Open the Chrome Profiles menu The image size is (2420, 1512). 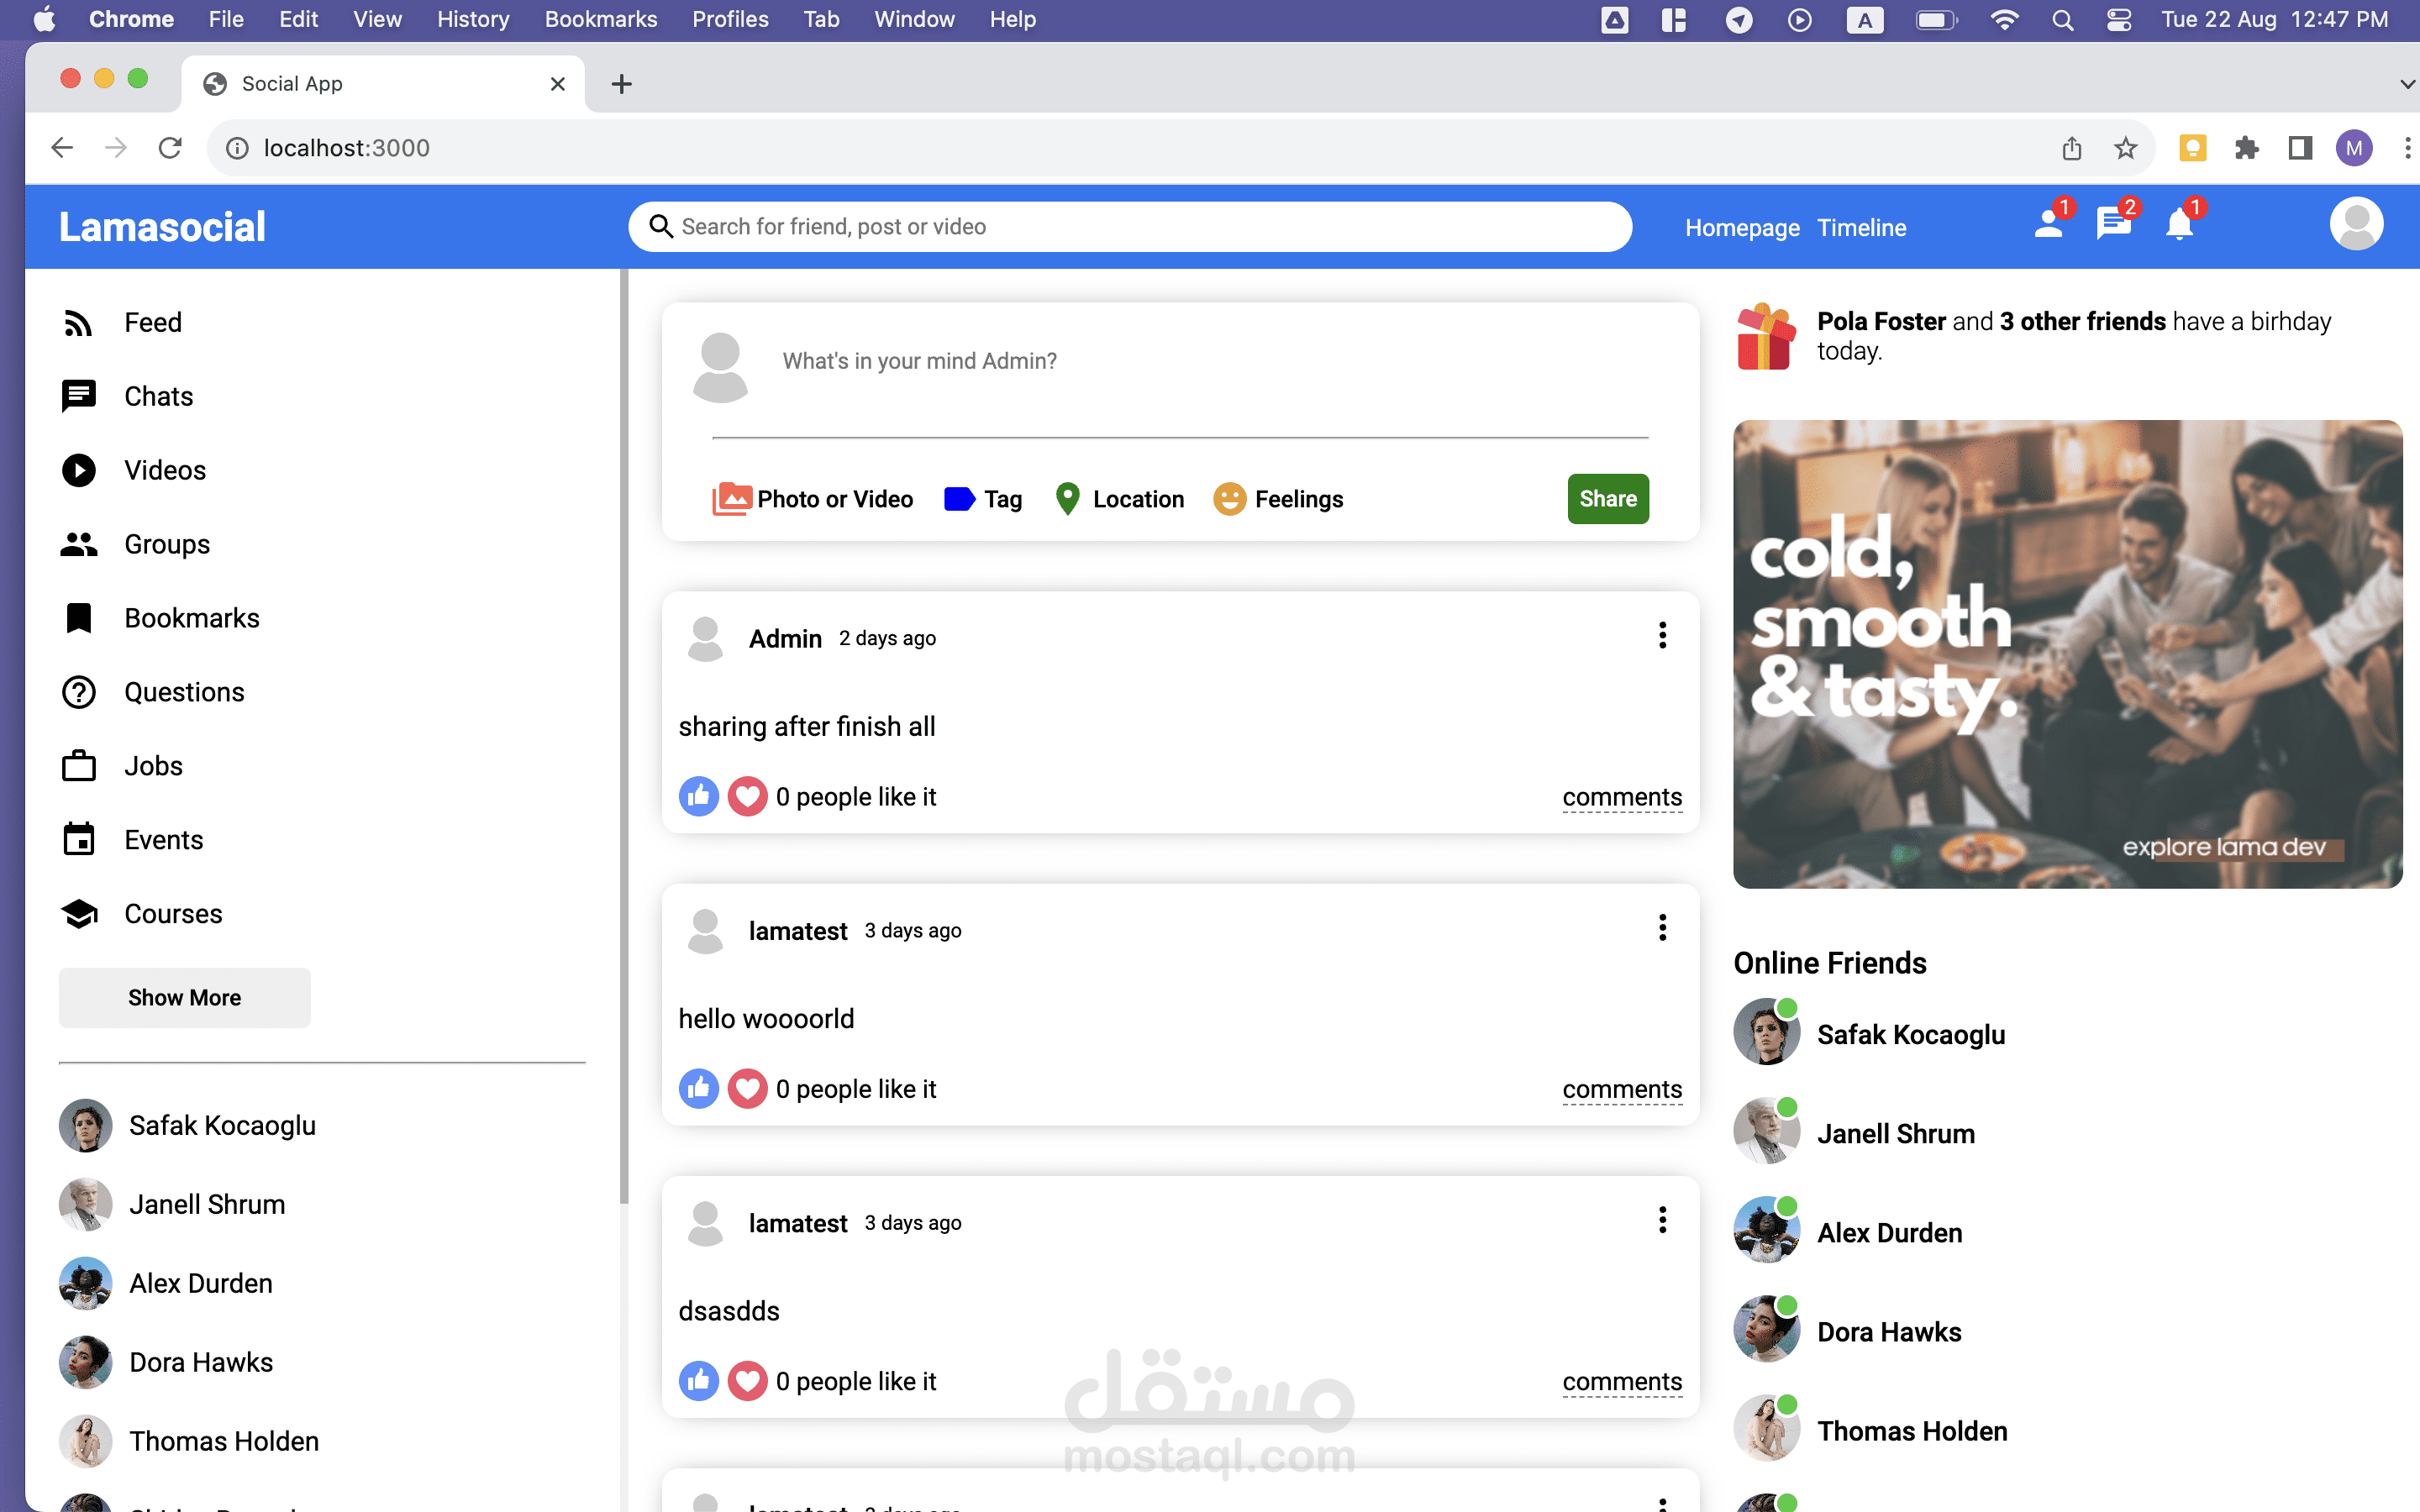(x=730, y=19)
